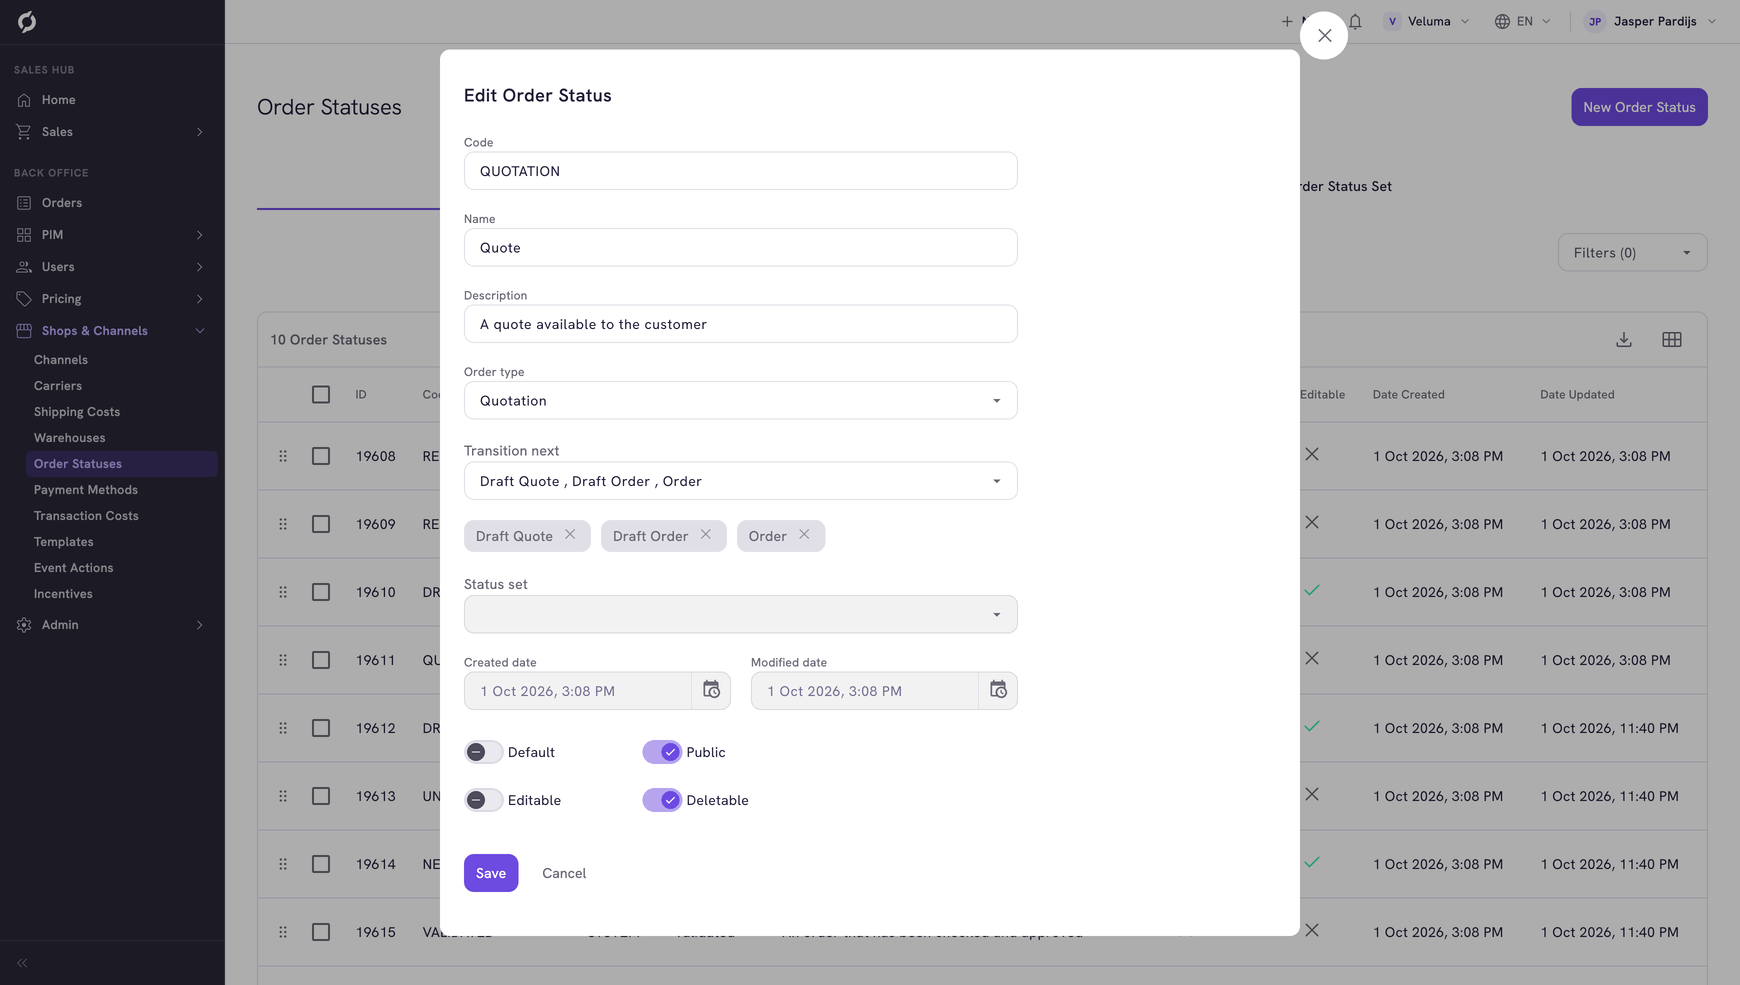1740x985 pixels.
Task: Click the Users people icon
Action: pos(24,267)
